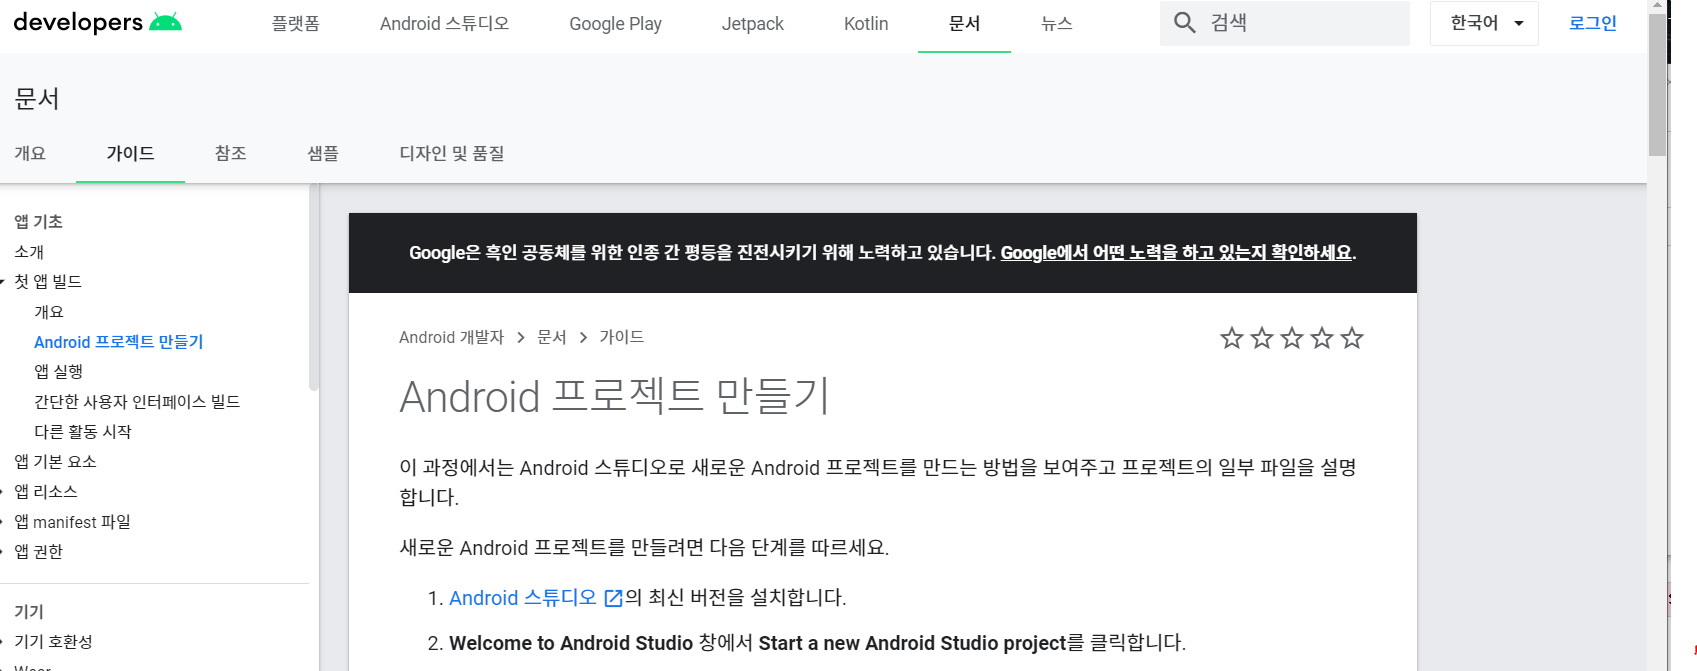Click the Android developers logo

[x=97, y=22]
